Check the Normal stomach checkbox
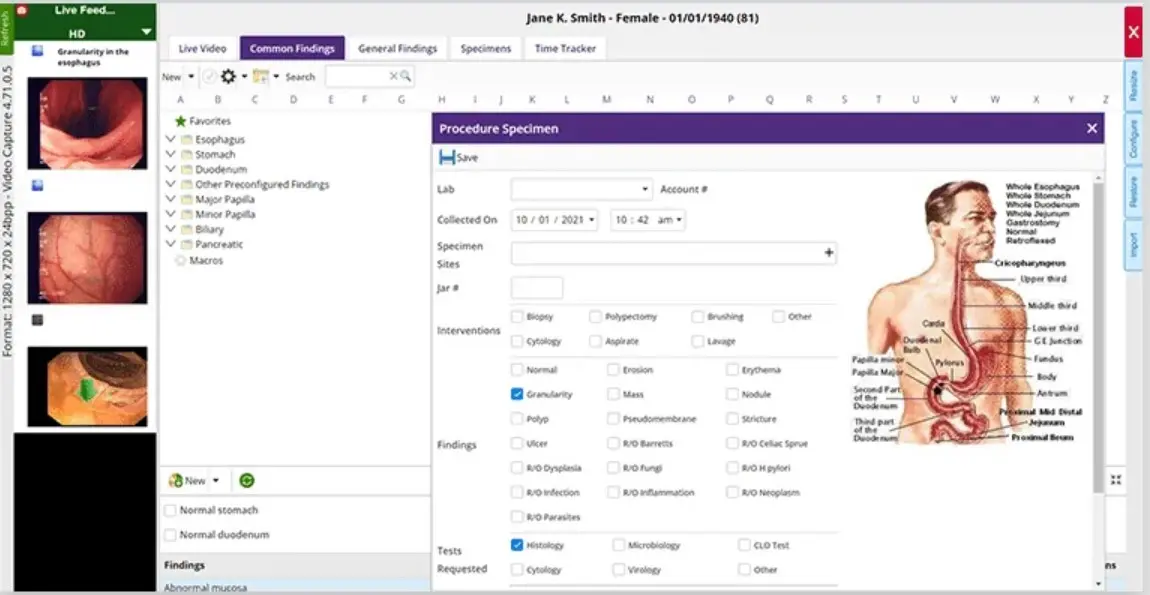Image resolution: width=1150 pixels, height=595 pixels. click(x=171, y=510)
